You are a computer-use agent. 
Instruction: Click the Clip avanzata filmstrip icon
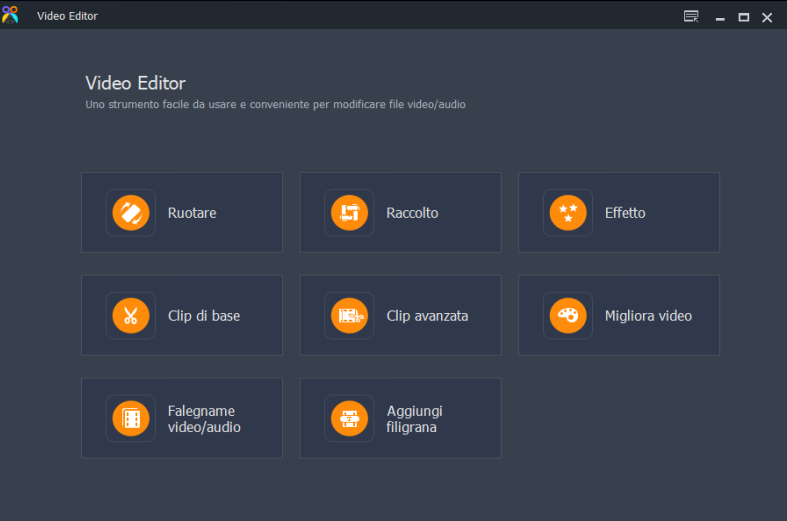[349, 316]
